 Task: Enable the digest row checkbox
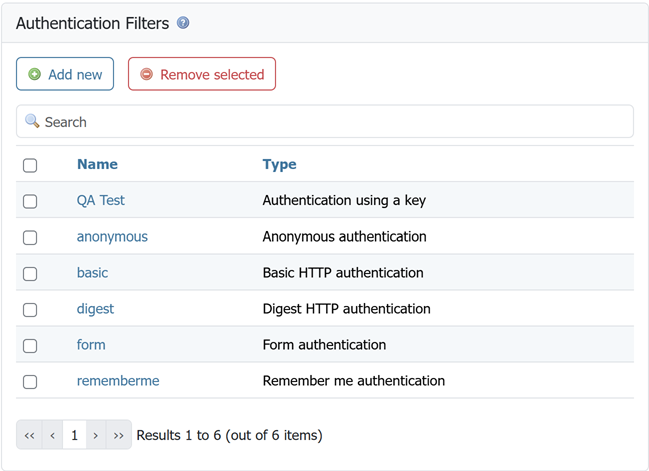pos(30,309)
